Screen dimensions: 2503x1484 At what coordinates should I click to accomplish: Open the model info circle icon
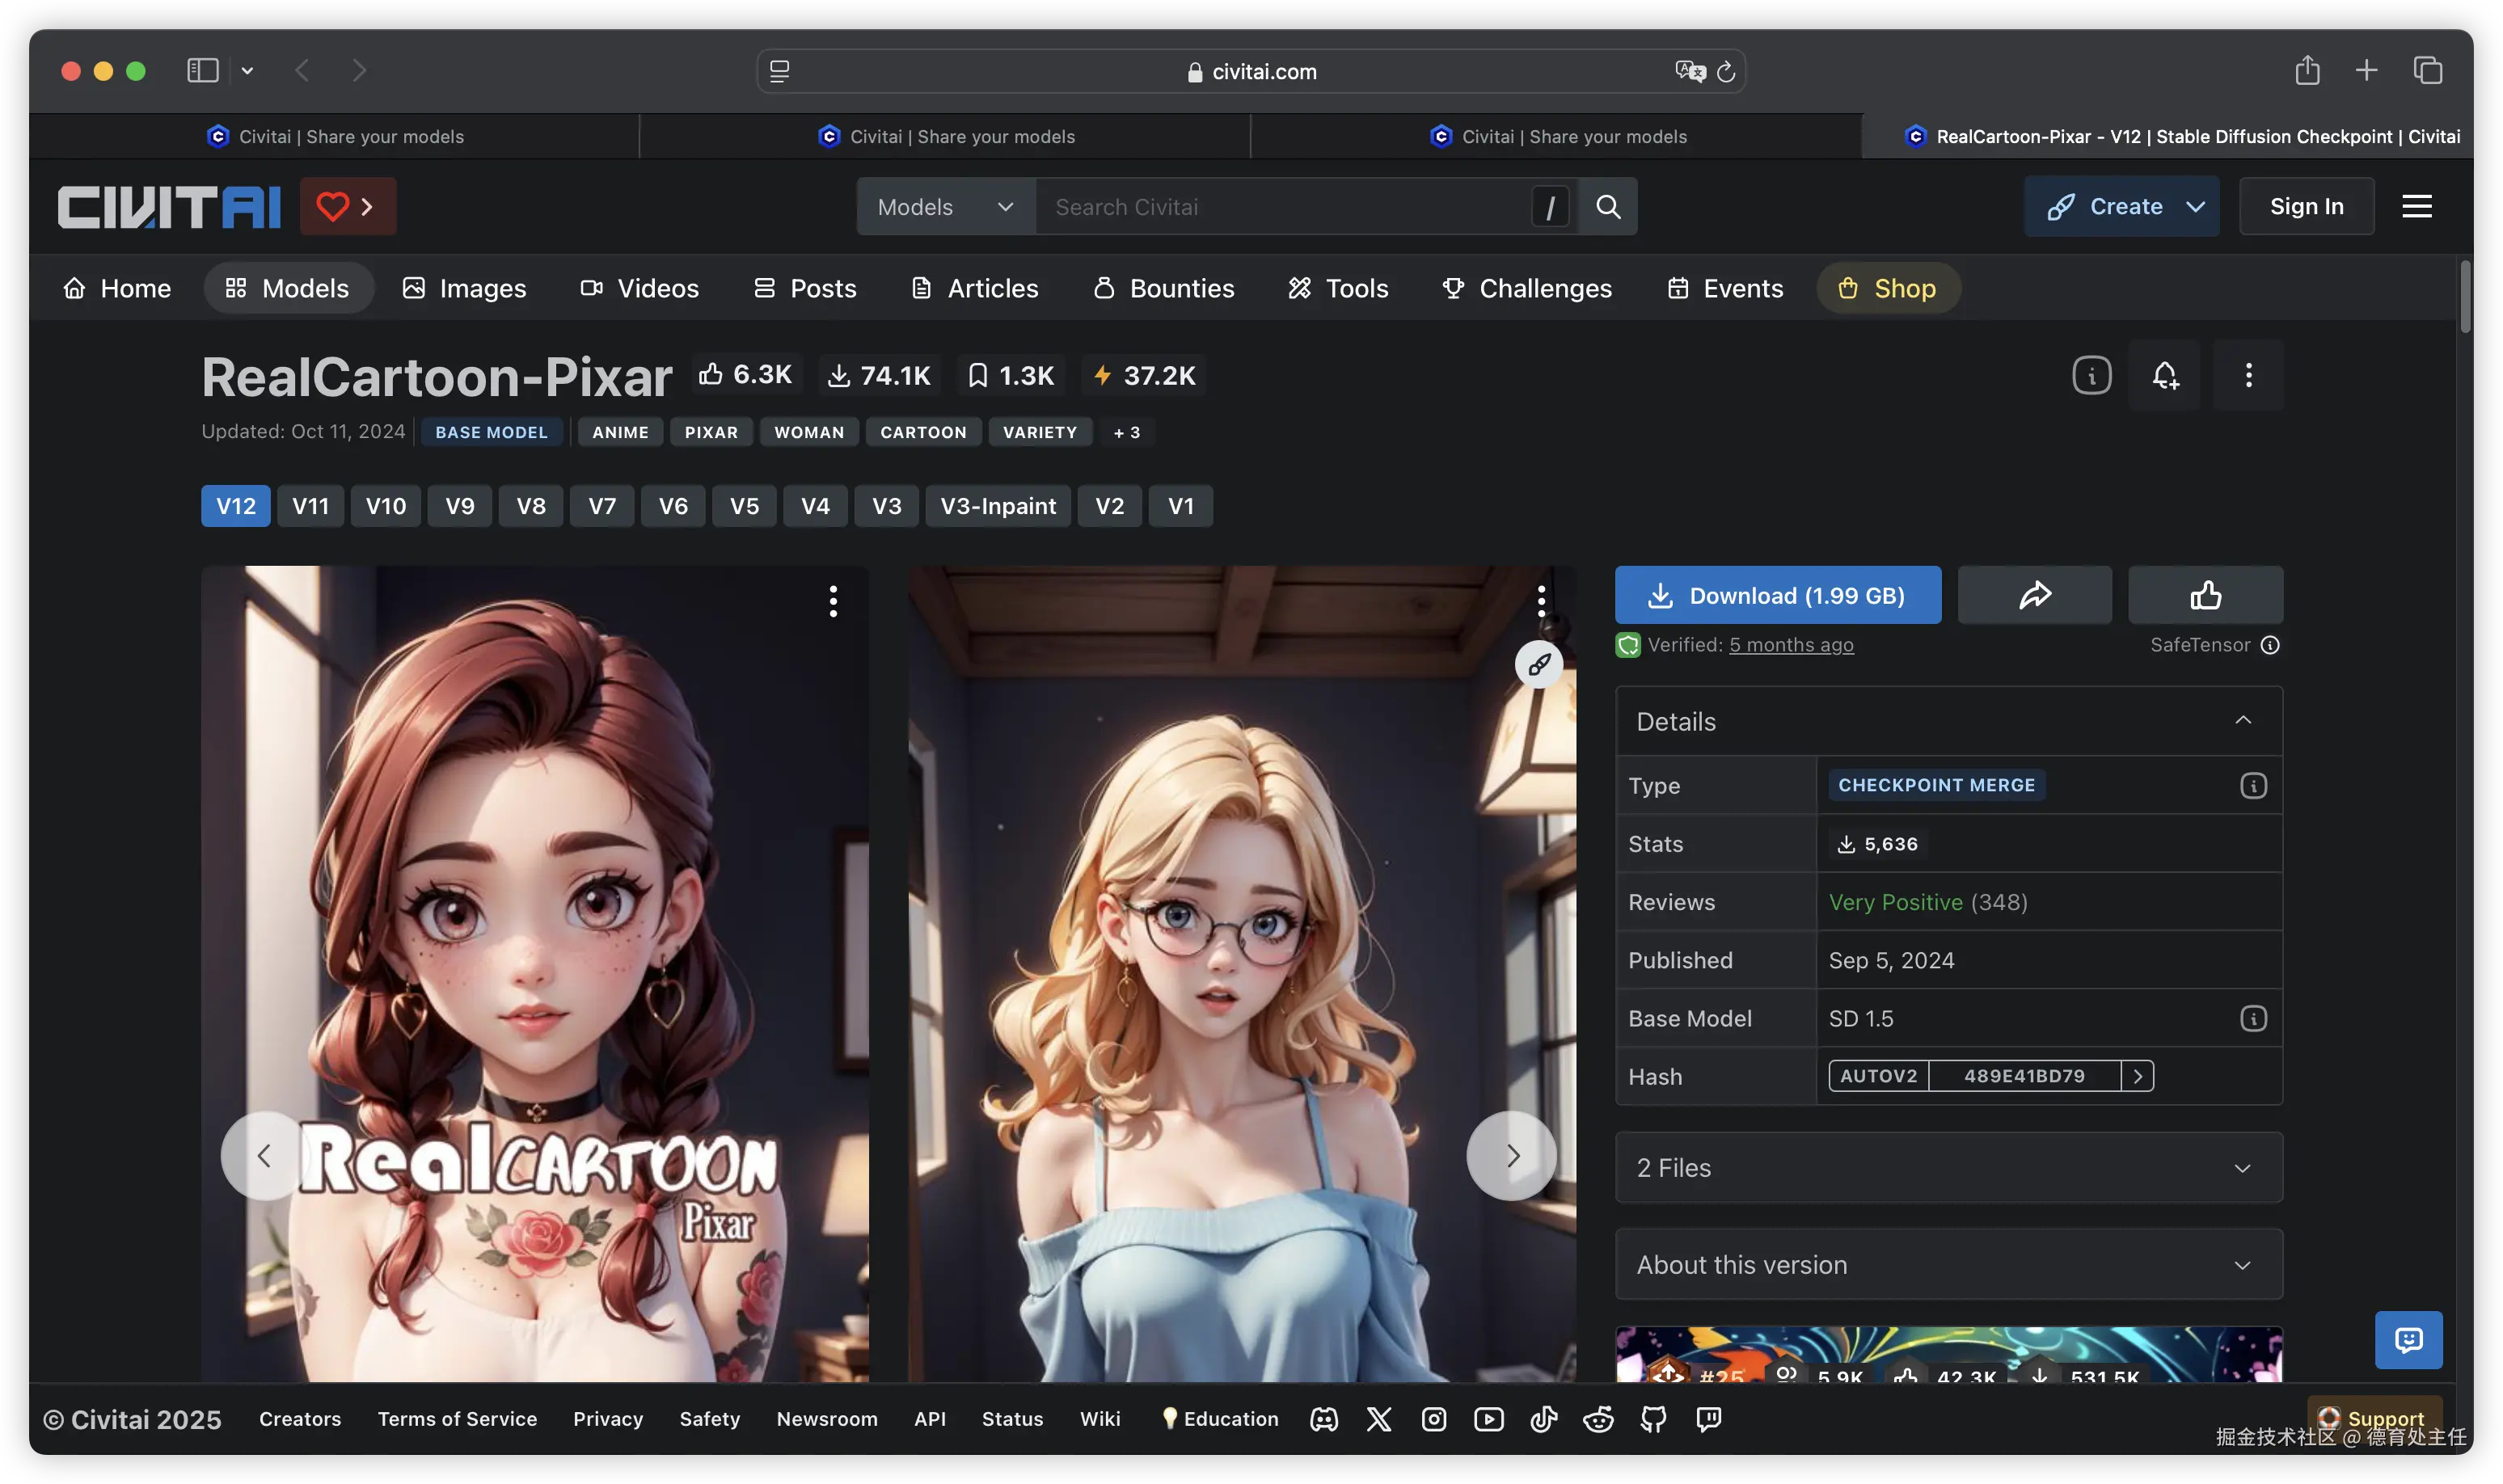click(2091, 375)
